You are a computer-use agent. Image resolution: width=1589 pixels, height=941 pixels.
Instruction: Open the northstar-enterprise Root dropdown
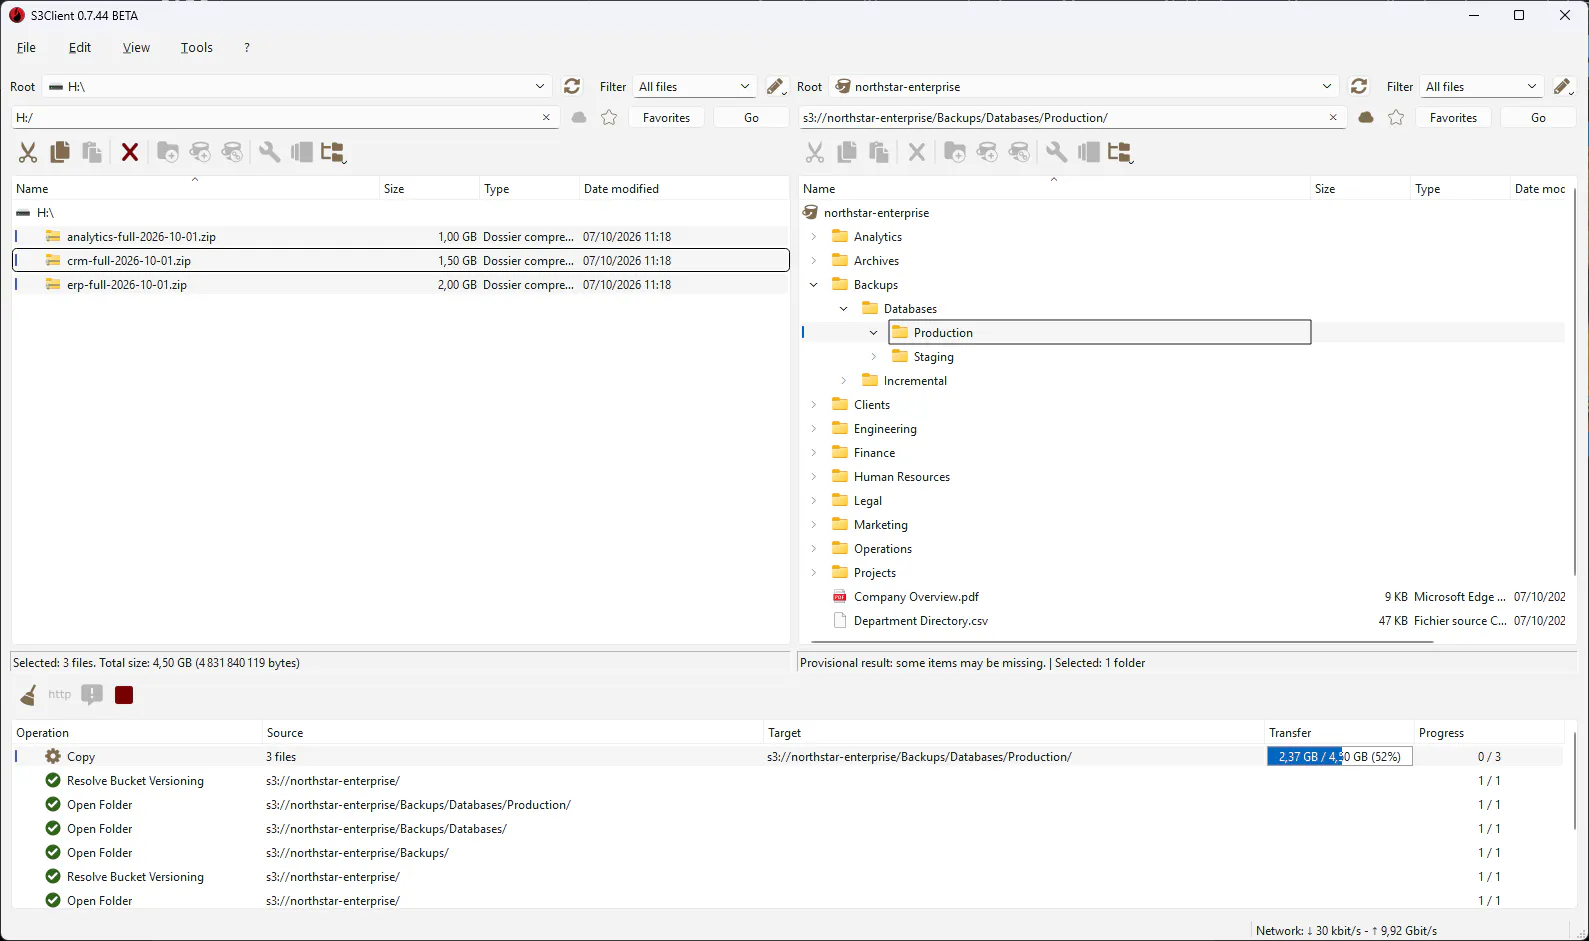coord(1085,87)
